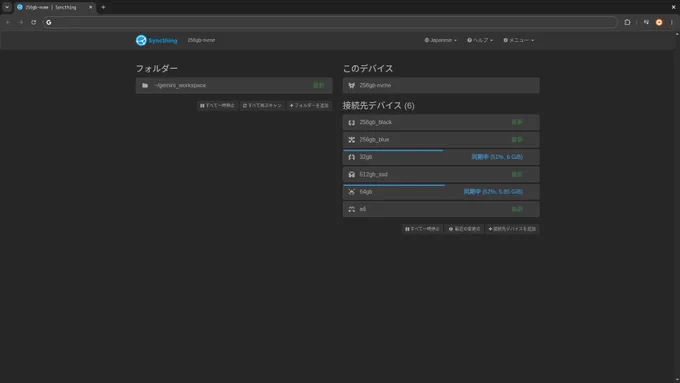Expand the 512gb_ssd device row
Image resolution: width=680 pixels, height=383 pixels.
coord(441,174)
